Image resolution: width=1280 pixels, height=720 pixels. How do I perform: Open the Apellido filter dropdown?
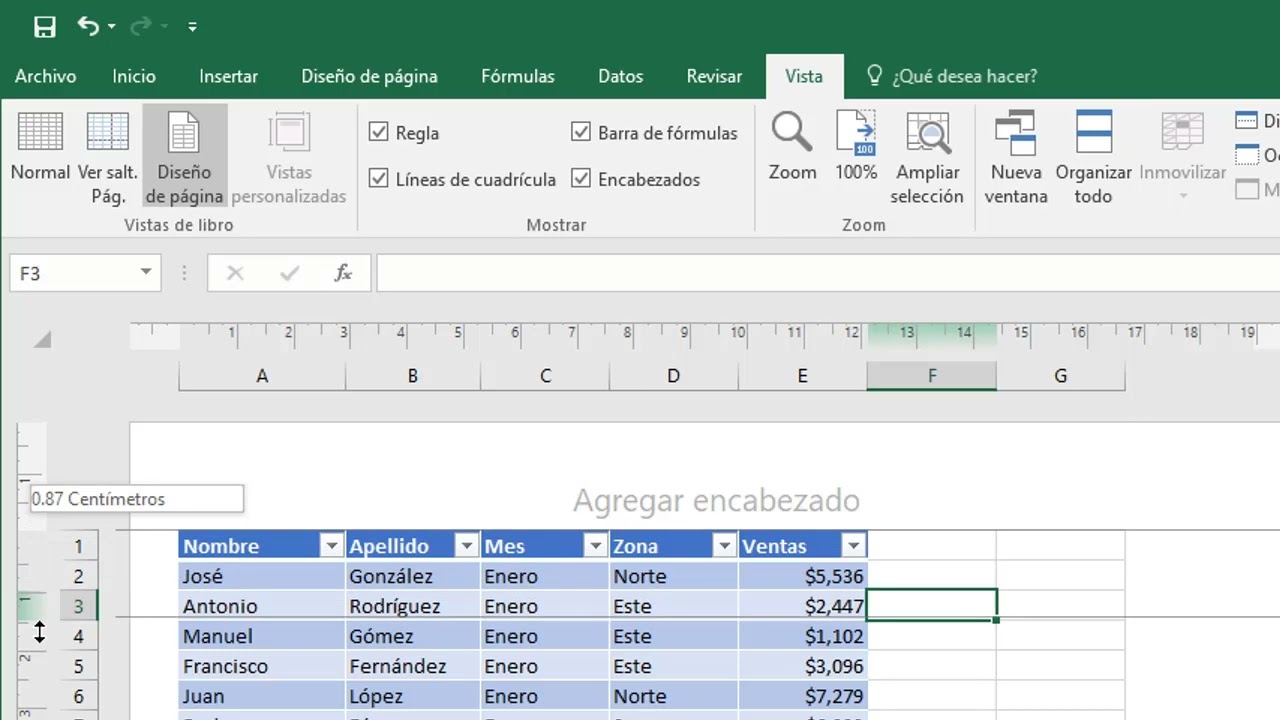click(466, 546)
